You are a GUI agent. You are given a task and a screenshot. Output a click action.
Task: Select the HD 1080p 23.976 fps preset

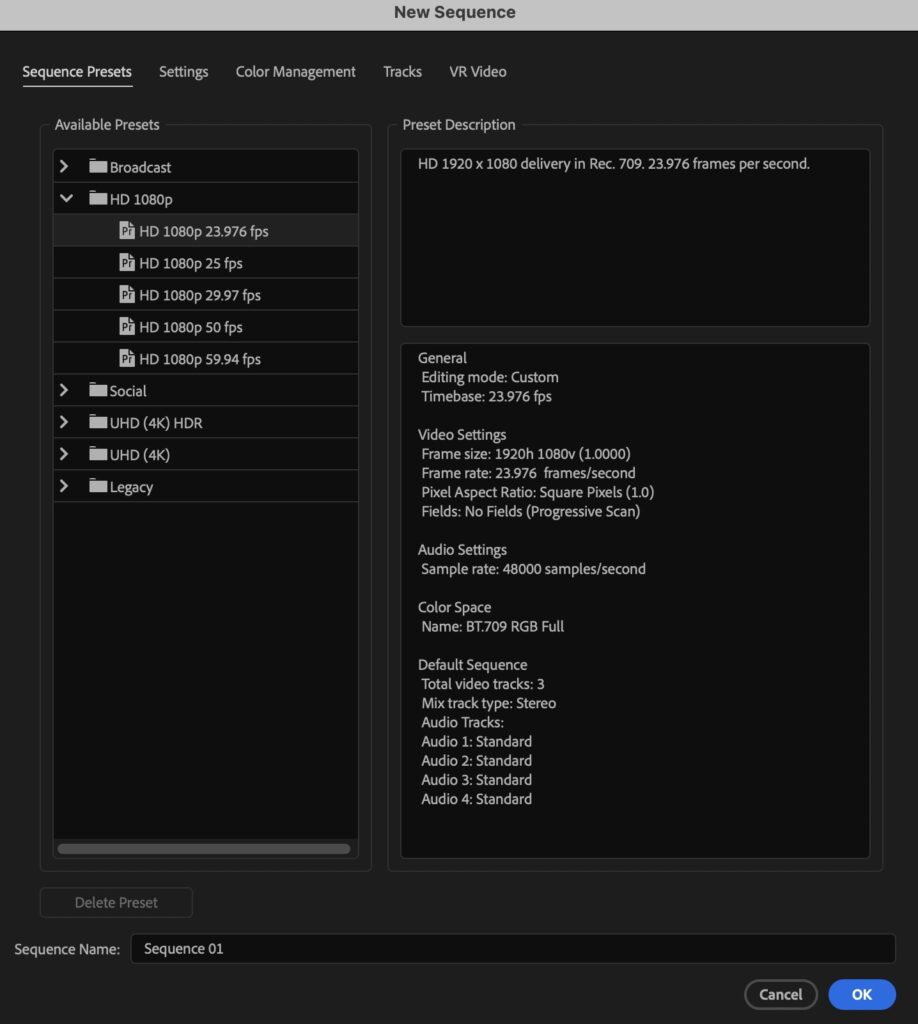(206, 231)
